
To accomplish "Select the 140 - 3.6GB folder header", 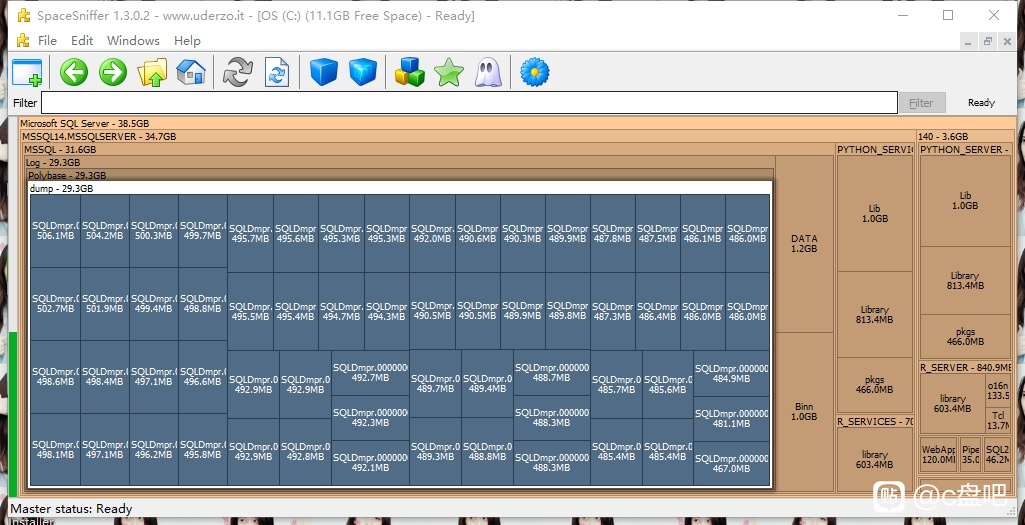I will pyautogui.click(x=966, y=137).
